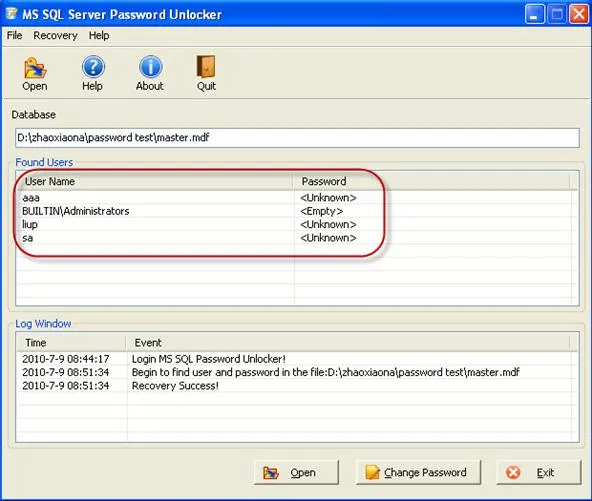Viewport: 592px width, 501px height.
Task: Show the About info icon
Action: [150, 67]
